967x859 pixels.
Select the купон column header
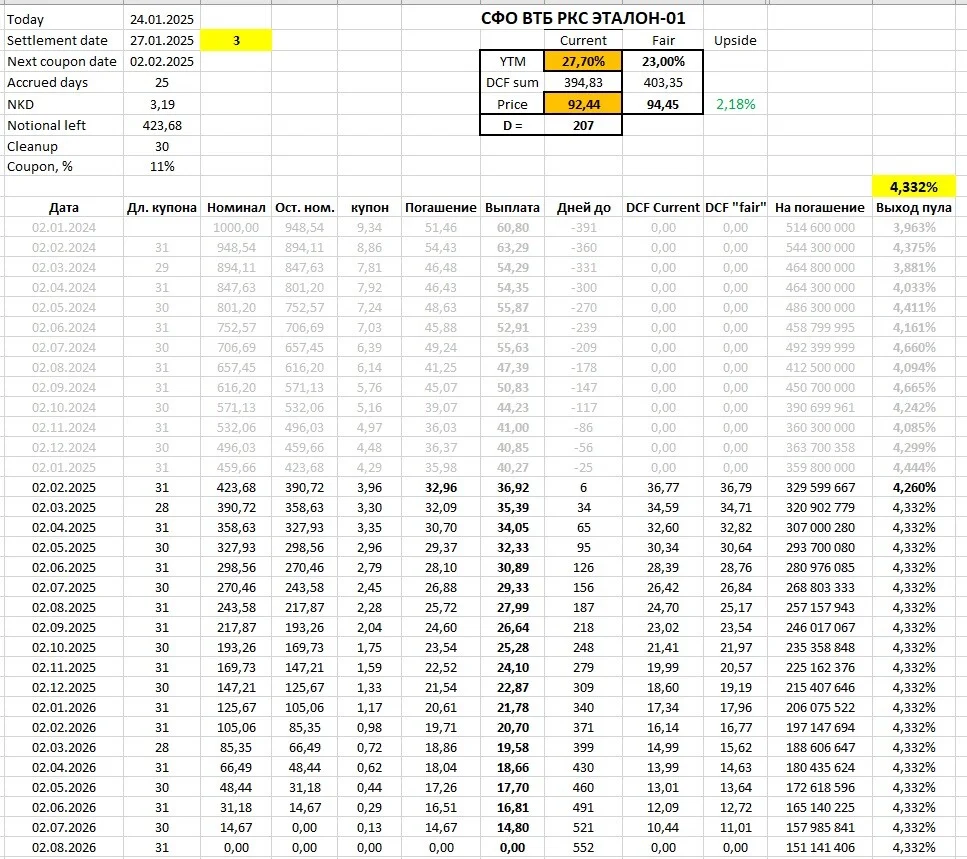(369, 208)
